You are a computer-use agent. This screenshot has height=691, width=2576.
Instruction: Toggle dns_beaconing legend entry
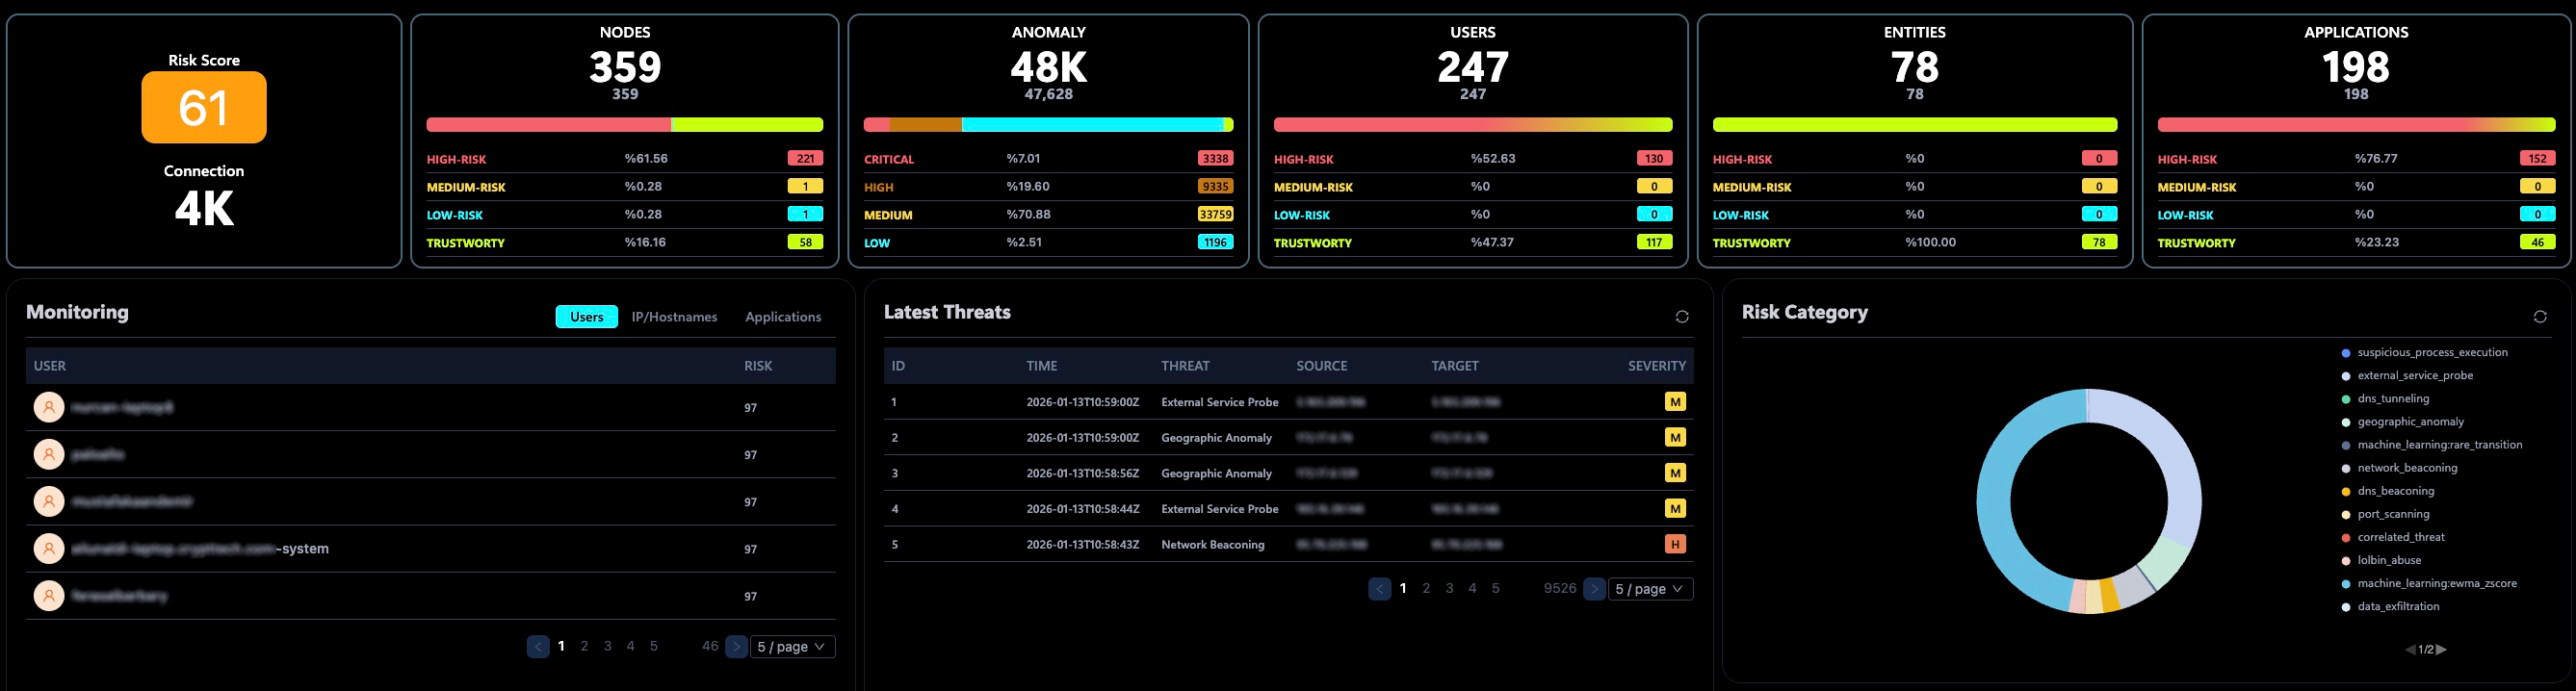click(x=2388, y=491)
